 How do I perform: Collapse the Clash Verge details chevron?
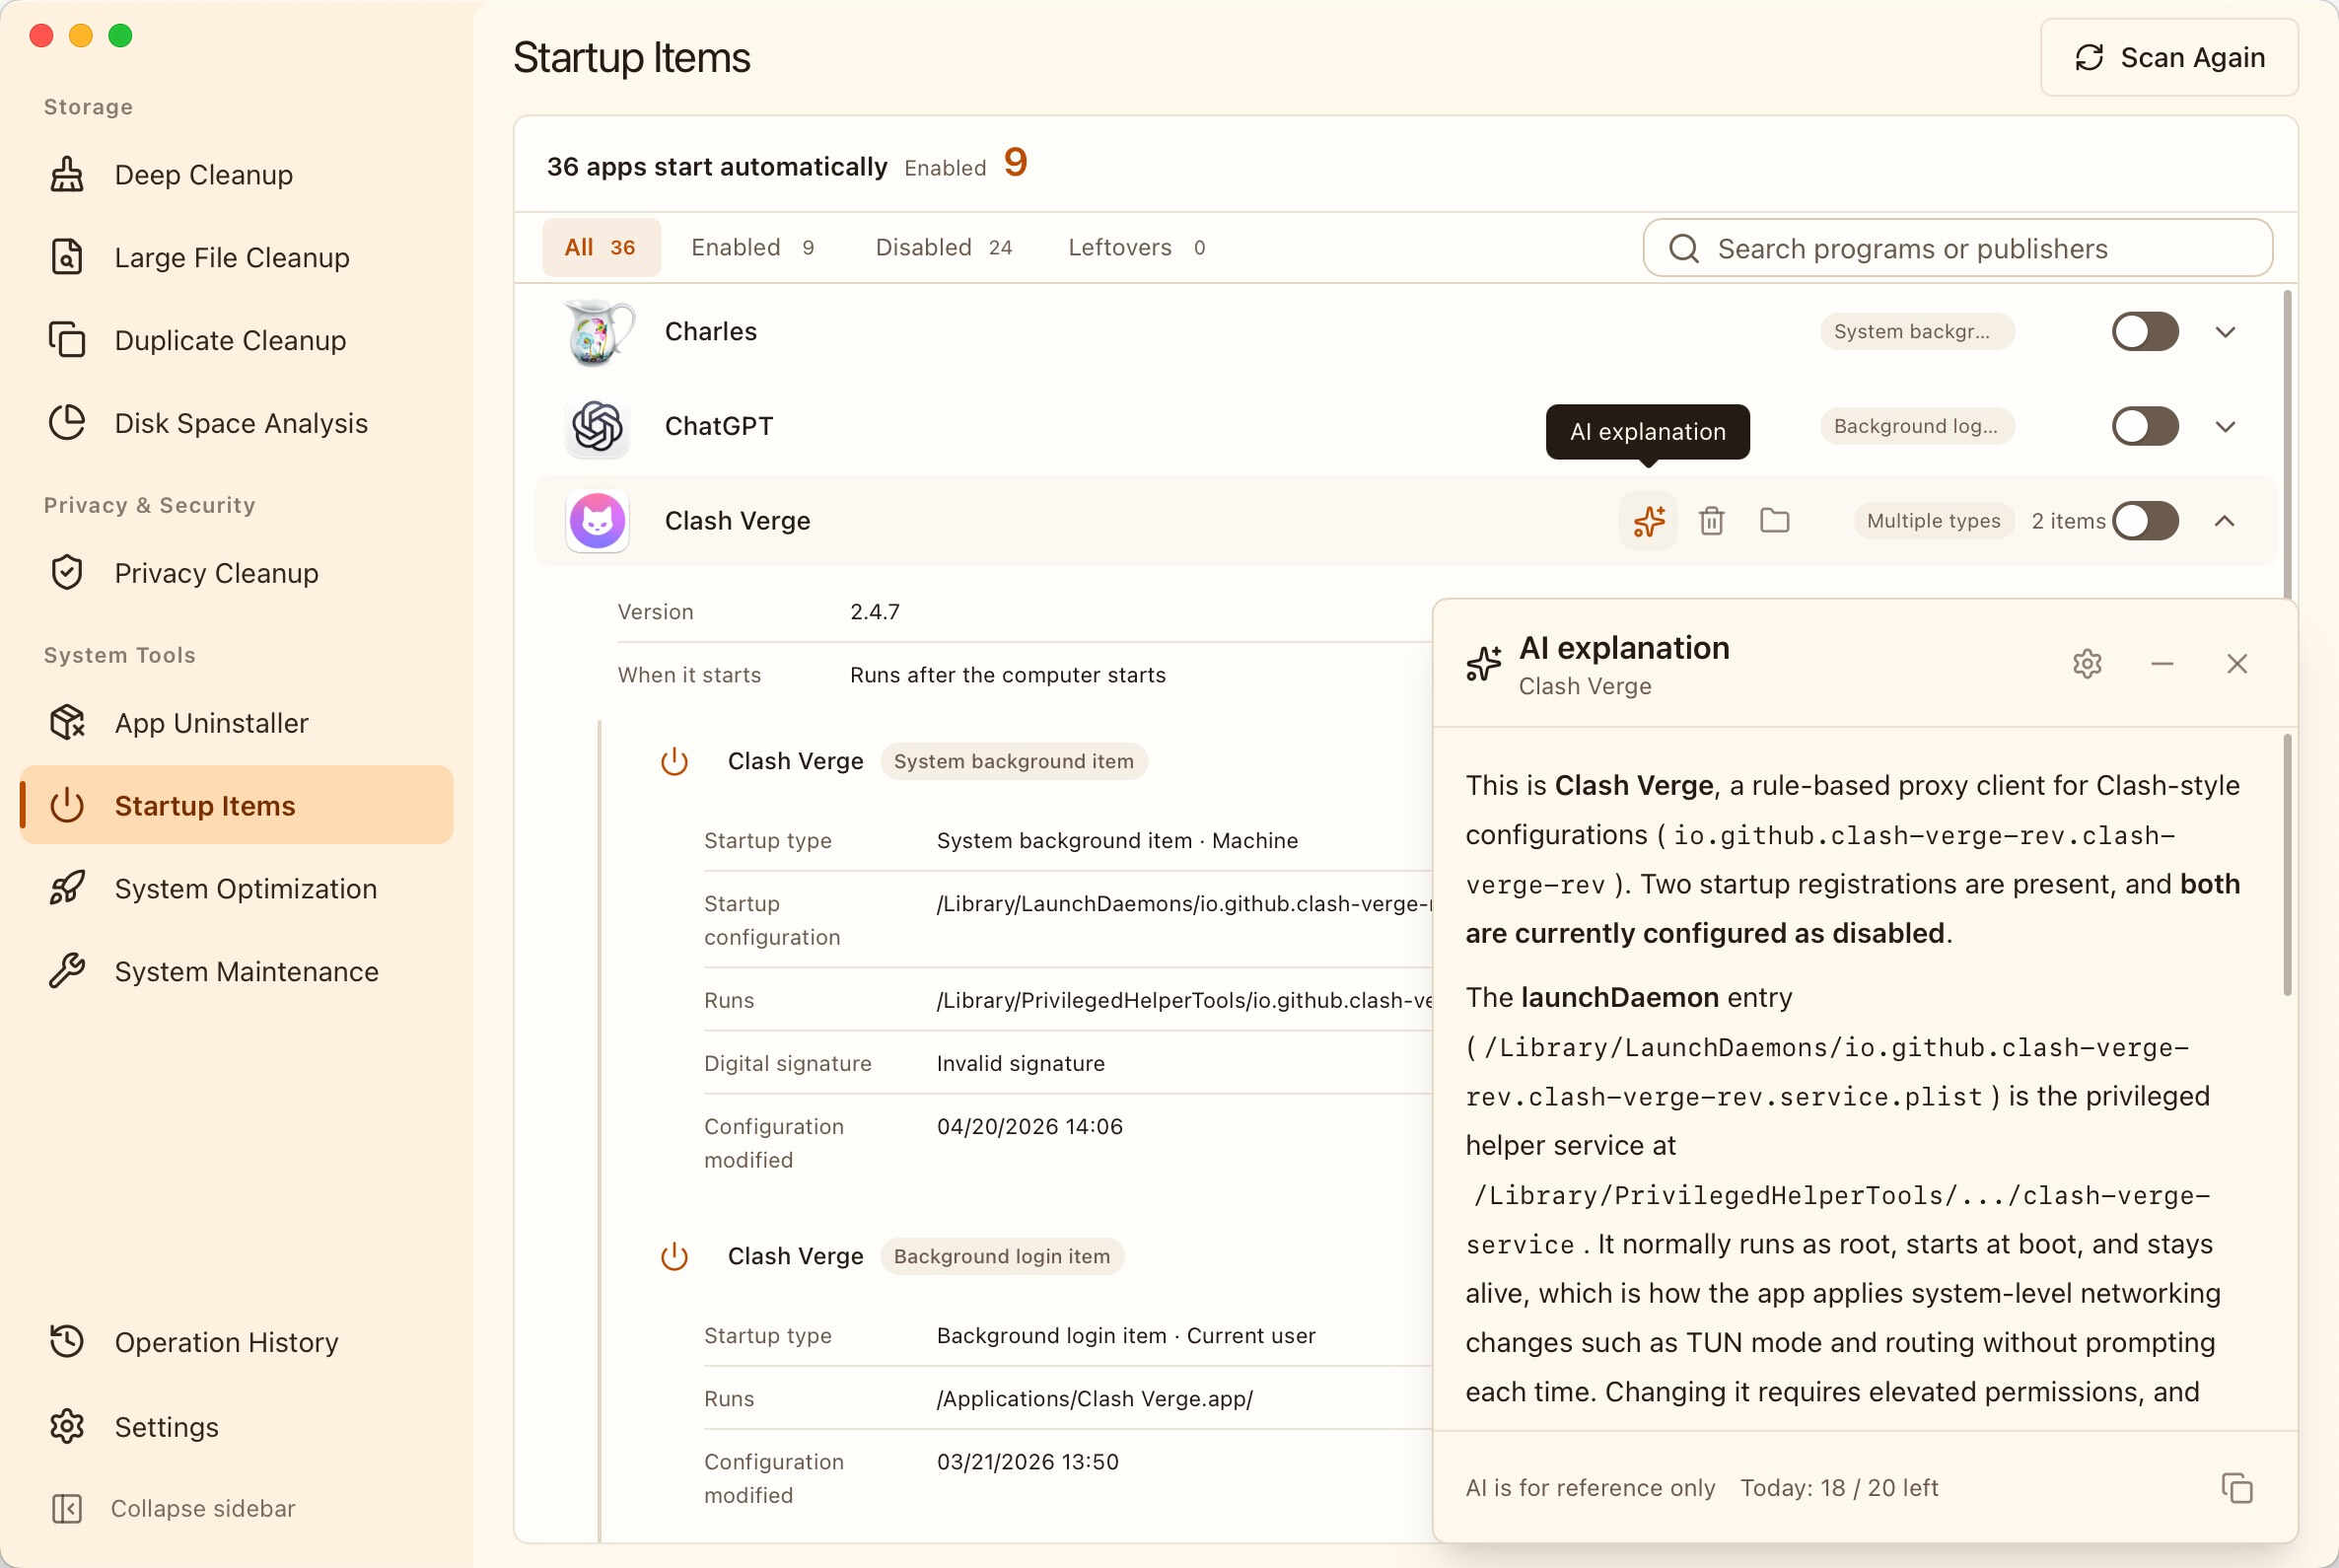[2224, 521]
